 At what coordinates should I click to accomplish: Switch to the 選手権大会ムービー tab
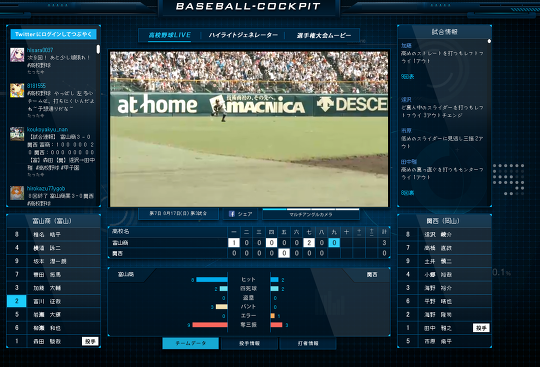pos(324,35)
